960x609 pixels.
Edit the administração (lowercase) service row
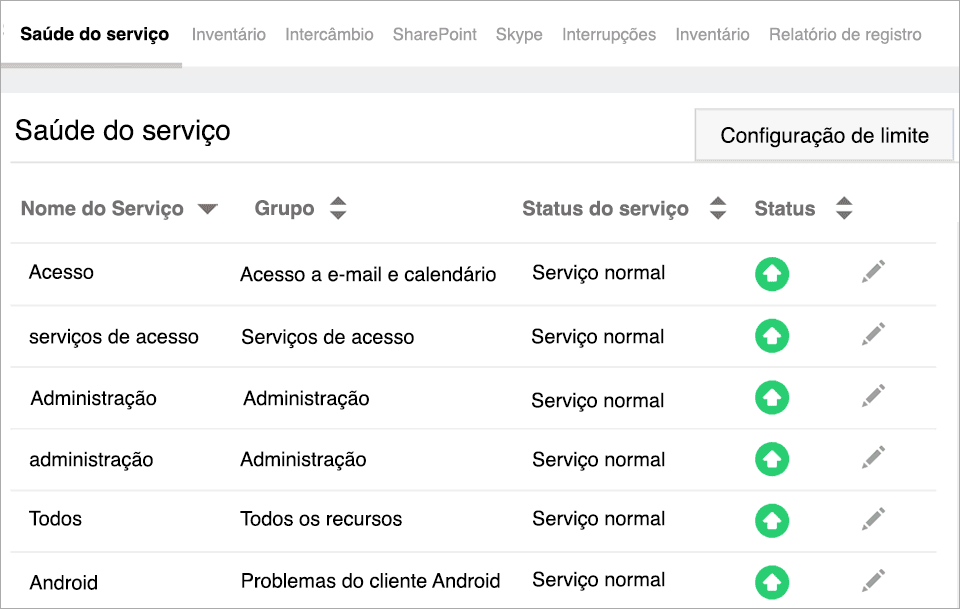point(872,457)
